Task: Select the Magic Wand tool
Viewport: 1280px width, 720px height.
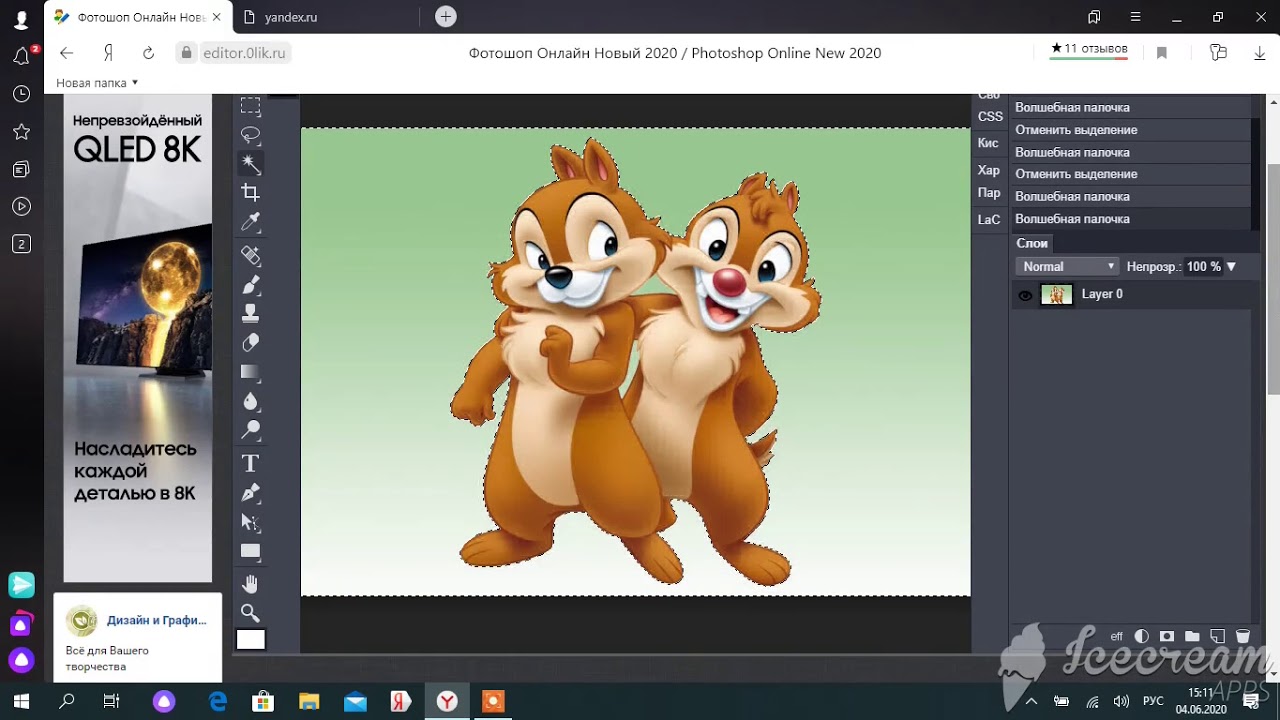Action: click(x=251, y=164)
